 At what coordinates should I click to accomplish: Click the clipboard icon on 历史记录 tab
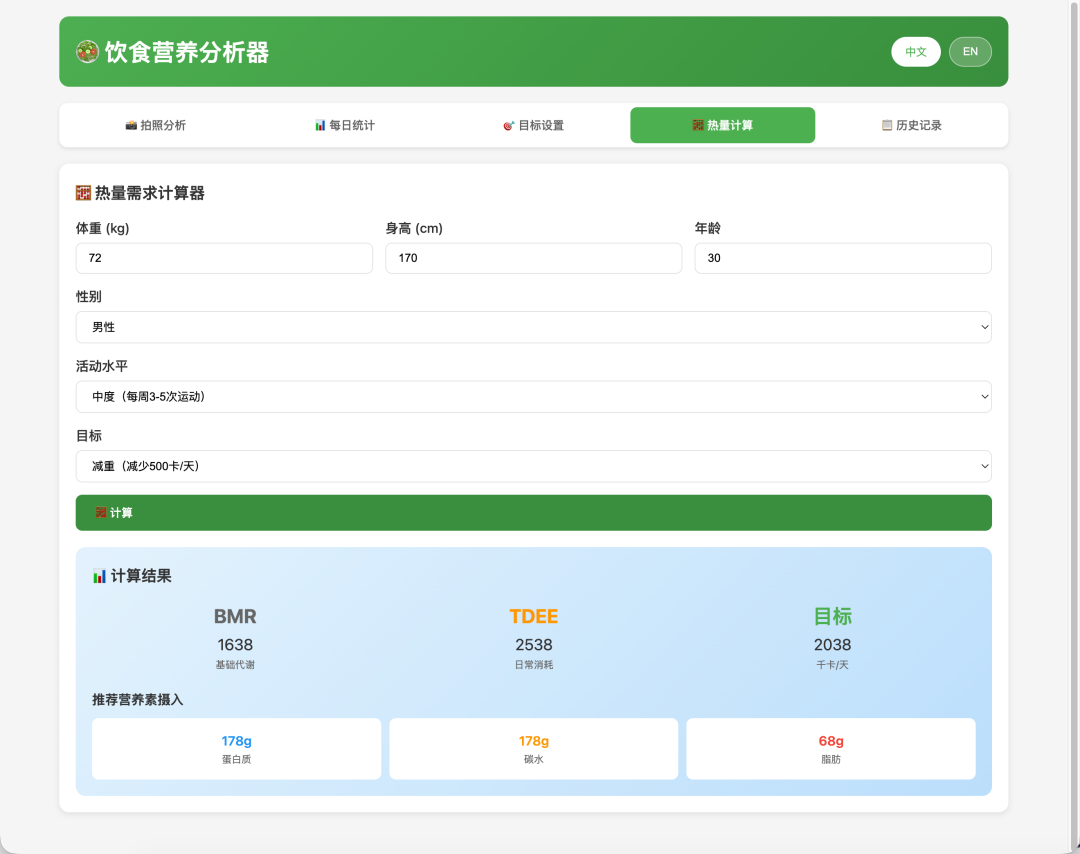click(886, 125)
